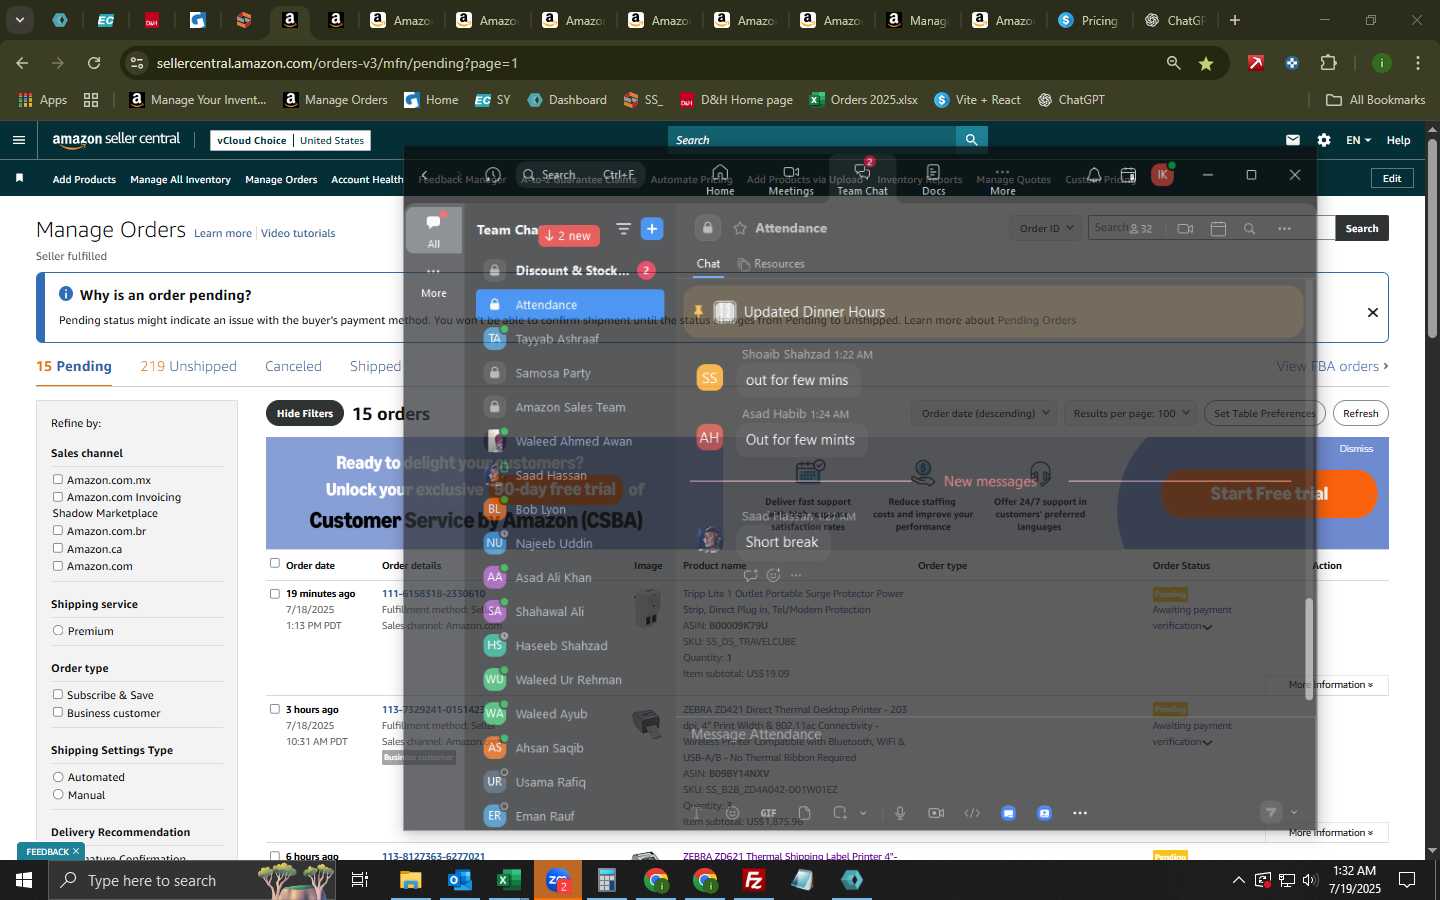Screen dimensions: 1440x900
Task: Tick checkbox for order placed 19 minutes ago
Action: [275, 594]
